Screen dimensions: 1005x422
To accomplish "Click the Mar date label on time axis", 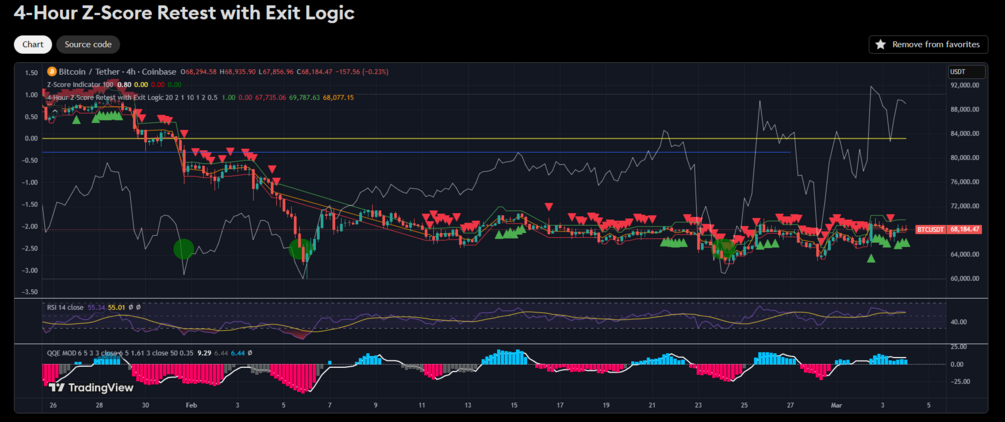I will point(836,406).
